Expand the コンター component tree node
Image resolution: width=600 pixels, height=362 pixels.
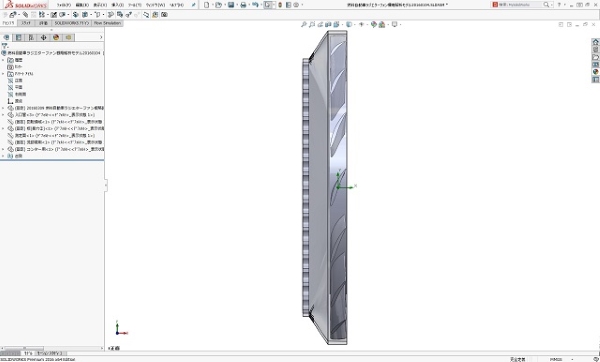point(3,149)
